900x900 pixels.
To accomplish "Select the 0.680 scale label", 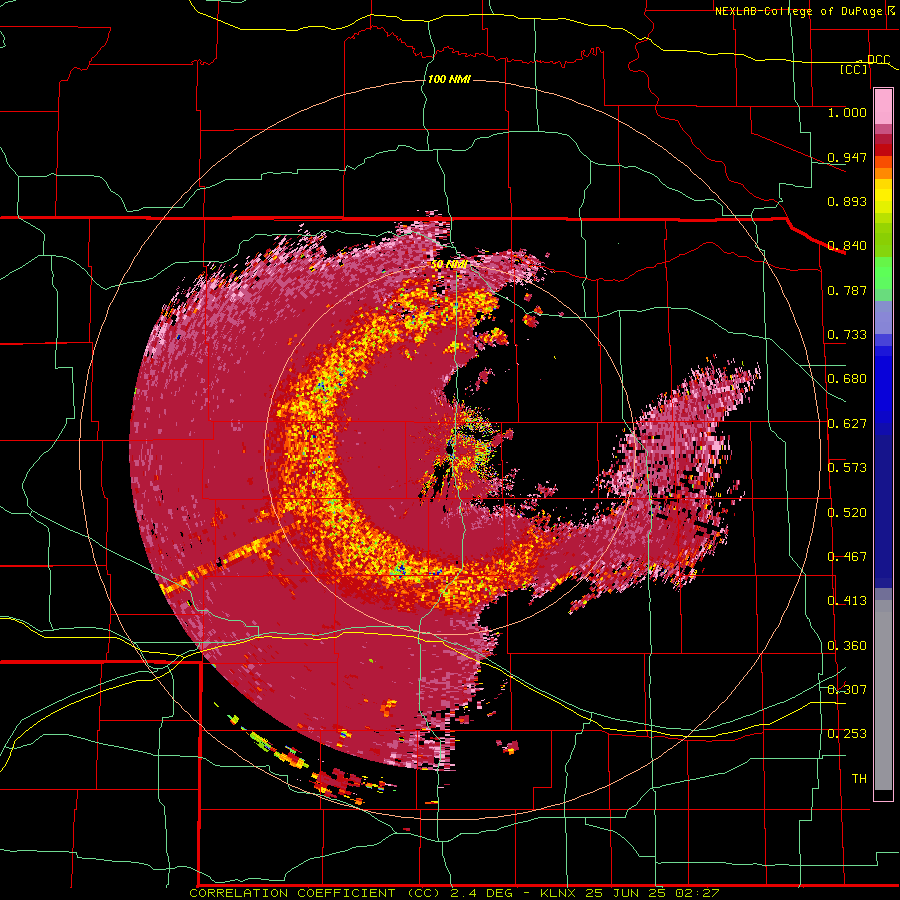I will (x=847, y=379).
